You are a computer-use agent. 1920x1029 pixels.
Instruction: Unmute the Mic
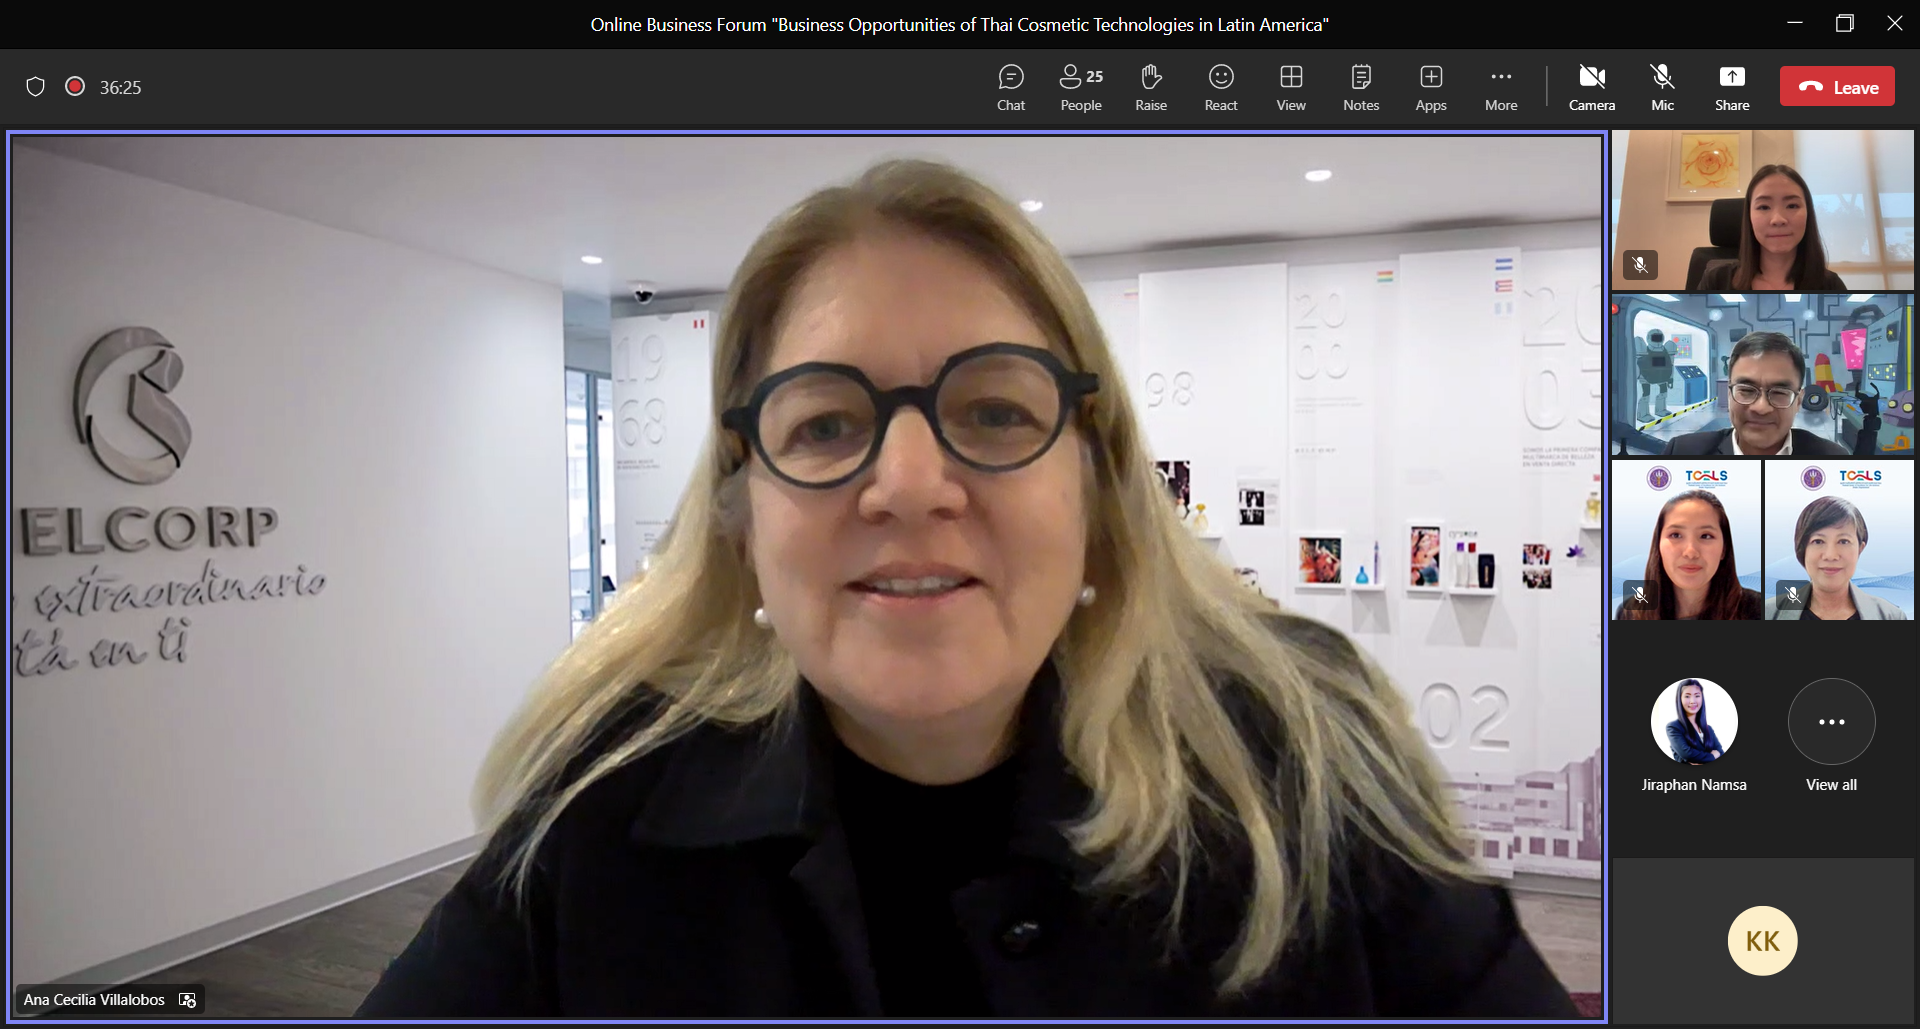click(x=1662, y=87)
